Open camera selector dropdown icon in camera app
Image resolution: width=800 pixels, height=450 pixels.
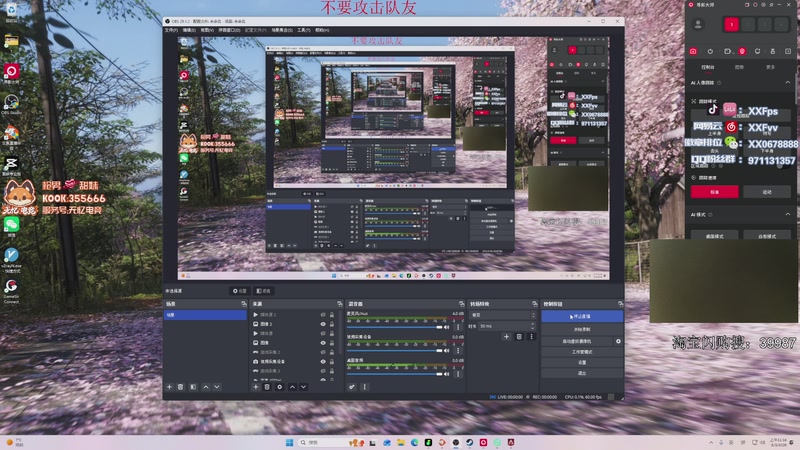coord(728,51)
